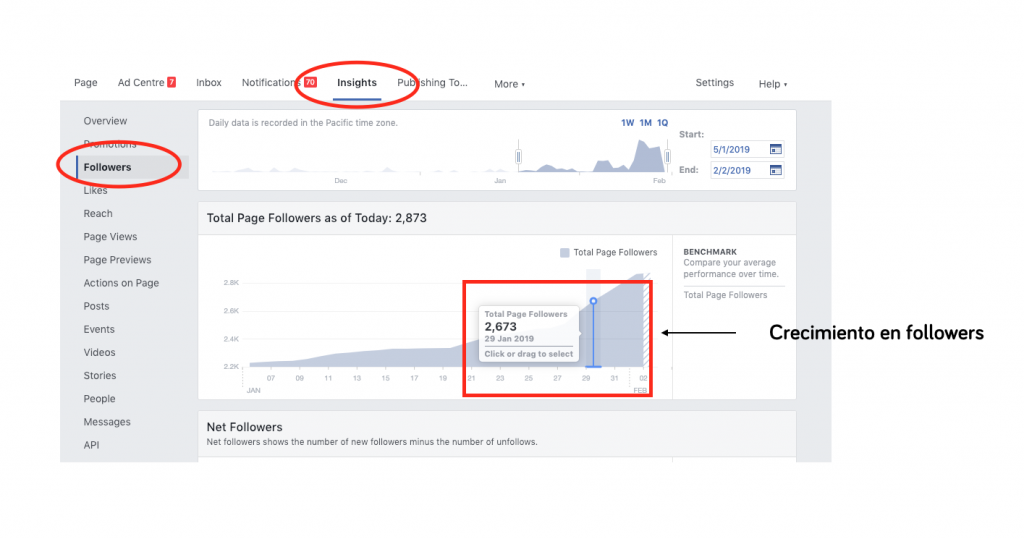Open Settings in the top bar
The height and width of the screenshot is (539, 1024).
pyautogui.click(x=714, y=83)
